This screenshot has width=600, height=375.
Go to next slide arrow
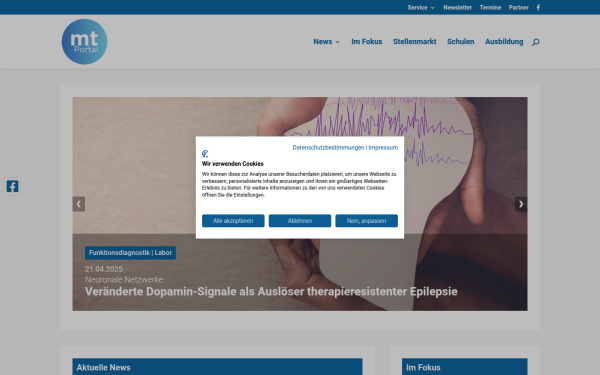tap(521, 204)
